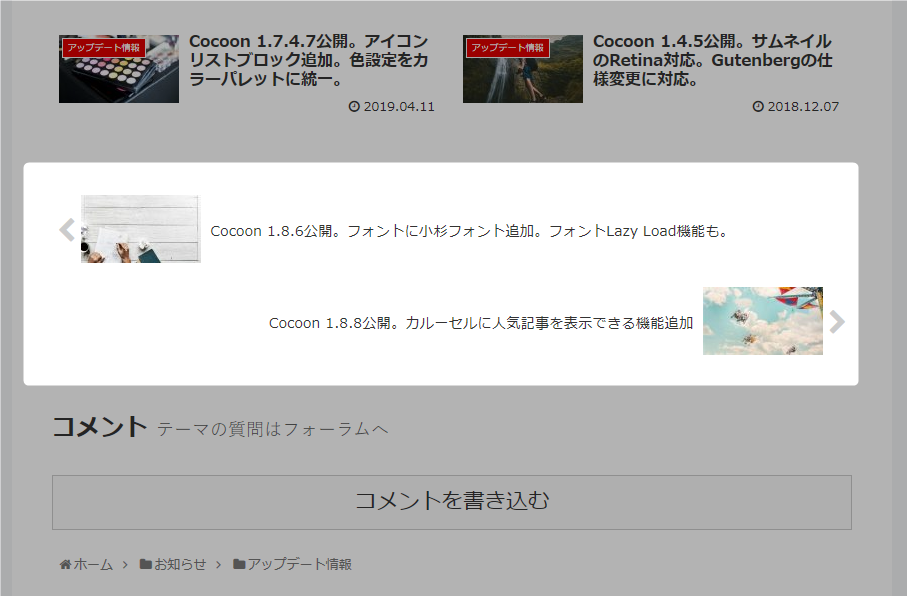
Task: Click the clock icon next to 2018.12.07
Action: click(x=758, y=106)
